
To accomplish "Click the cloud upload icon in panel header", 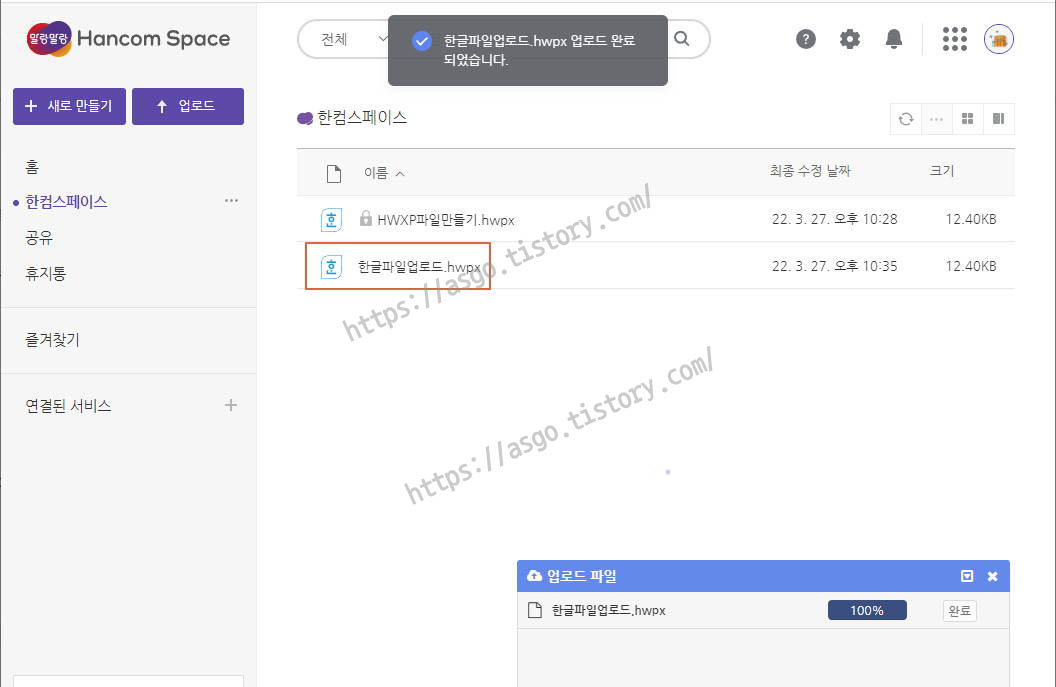I will click(x=535, y=575).
